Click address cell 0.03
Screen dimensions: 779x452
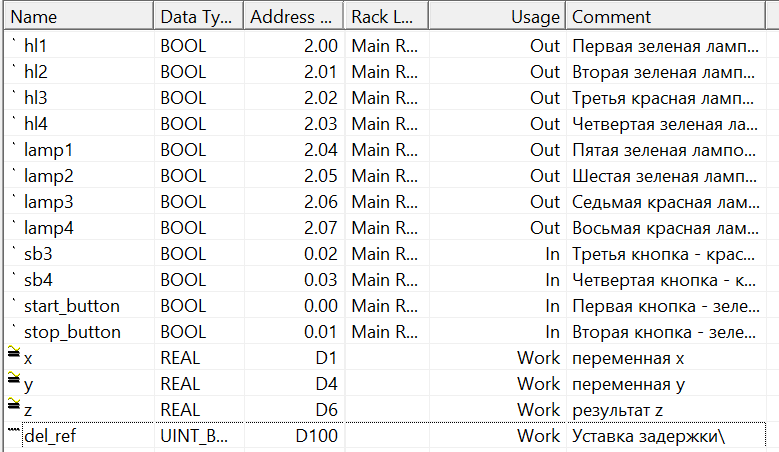click(321, 280)
